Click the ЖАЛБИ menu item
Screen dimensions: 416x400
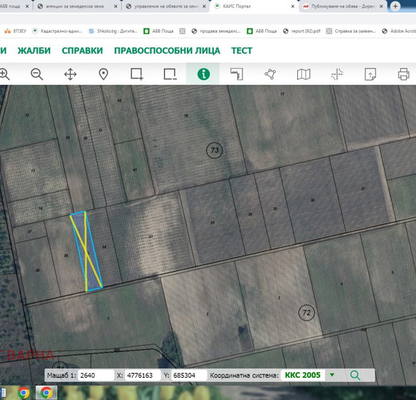pyautogui.click(x=34, y=51)
